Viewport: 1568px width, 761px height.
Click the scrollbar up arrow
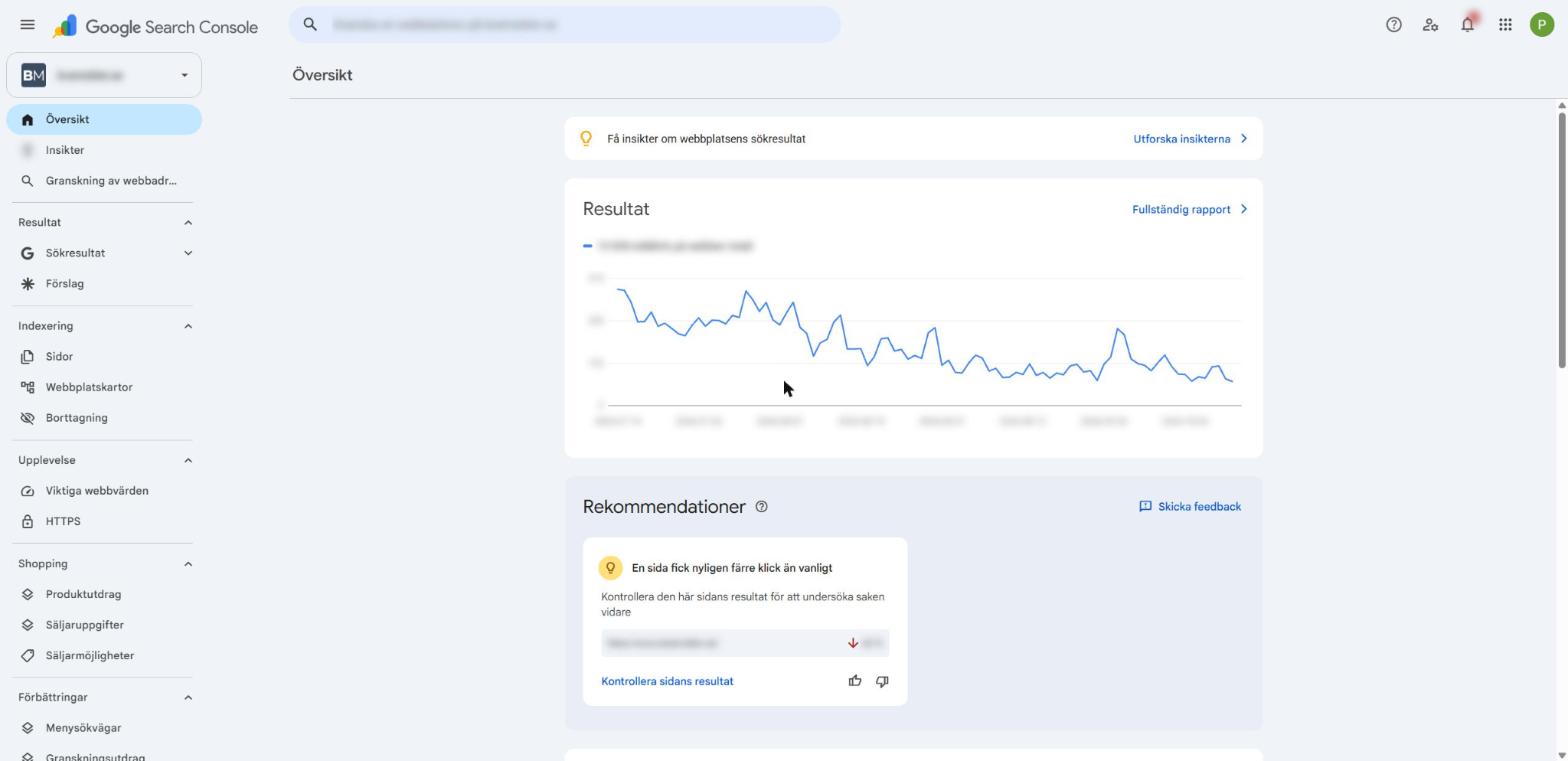click(x=1562, y=105)
